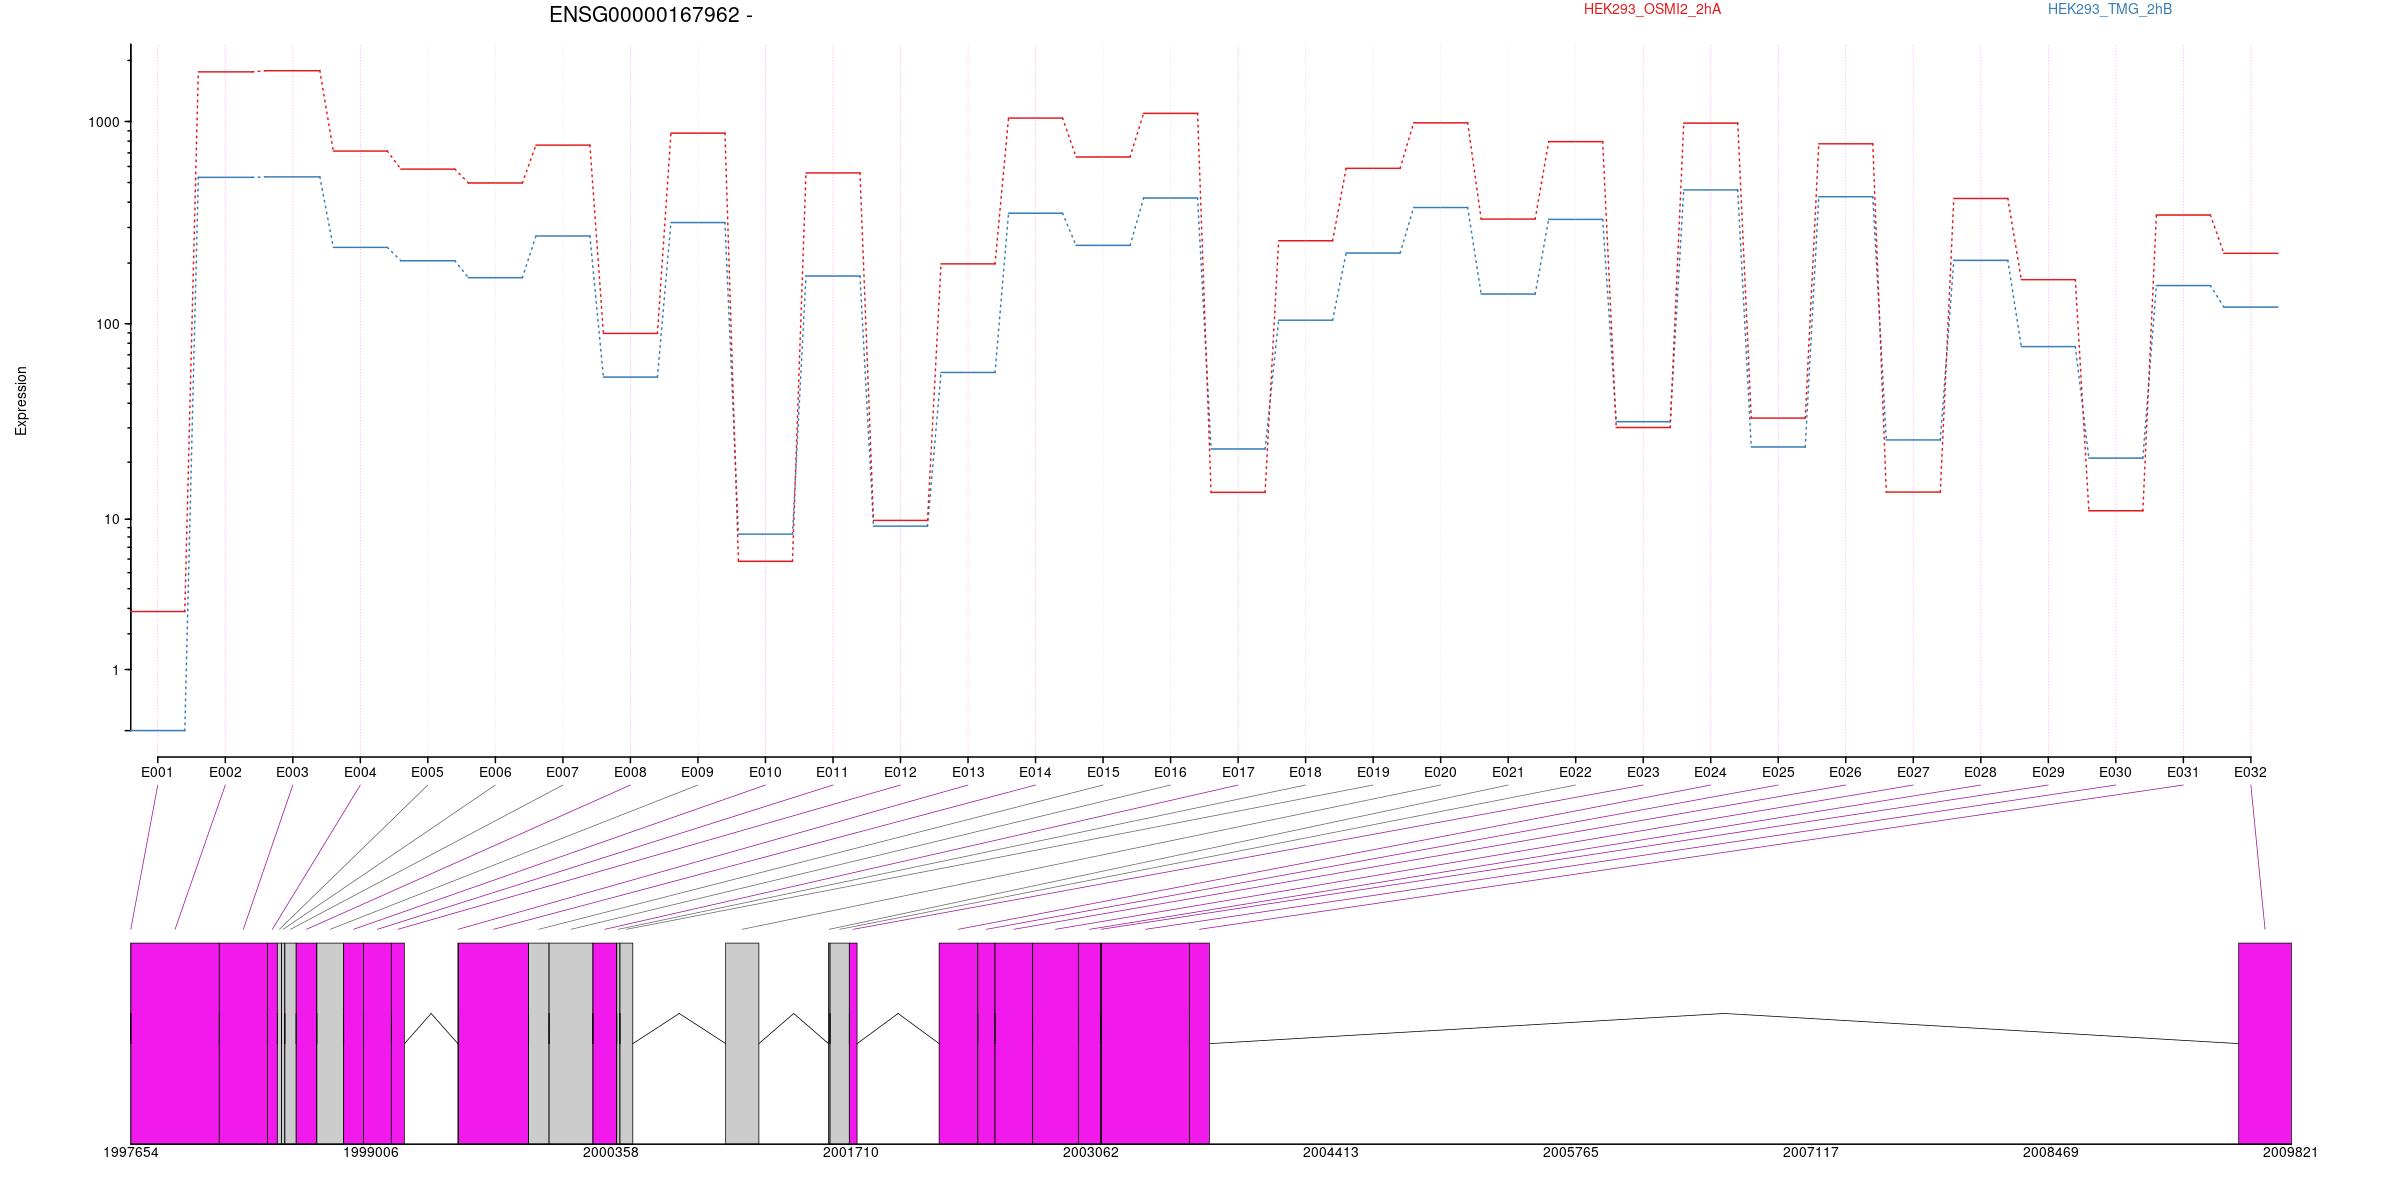This screenshot has width=2400, height=1200.
Task: Click exon label E004
Action: tap(360, 772)
